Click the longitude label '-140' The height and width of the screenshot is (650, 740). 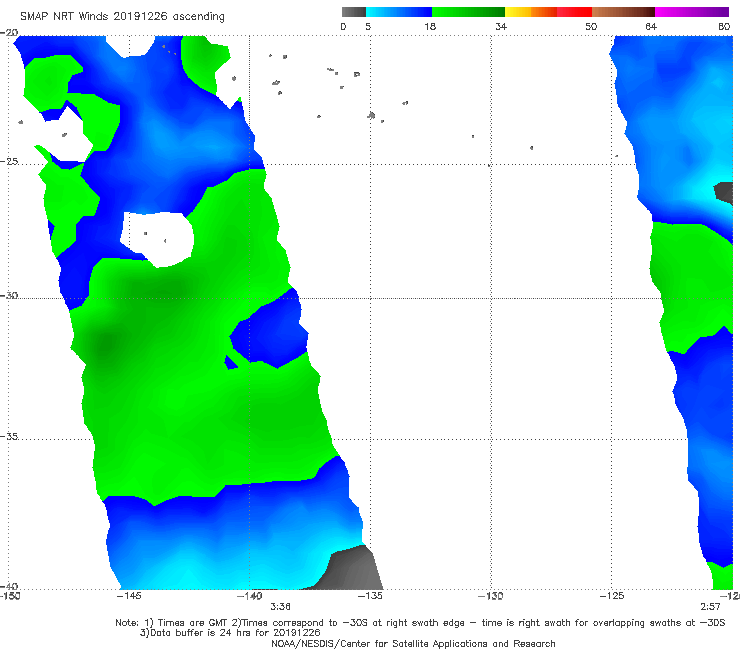pos(249,596)
